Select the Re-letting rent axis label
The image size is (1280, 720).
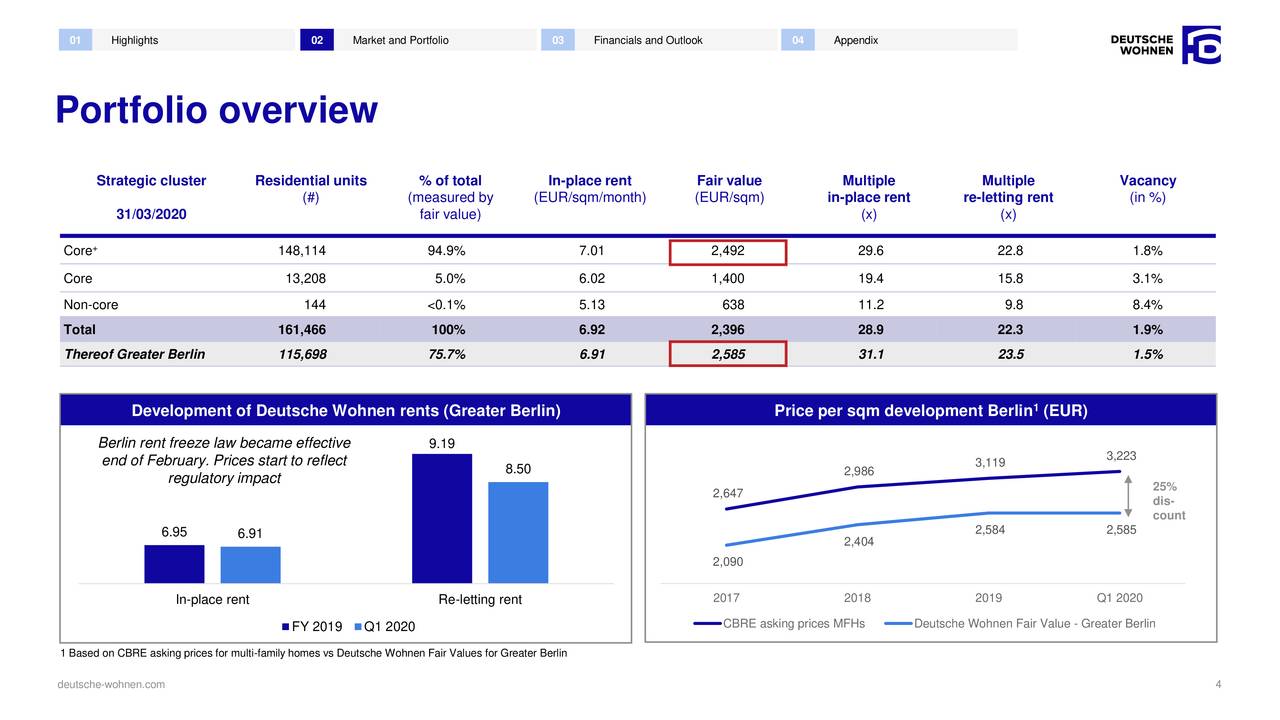coord(480,600)
